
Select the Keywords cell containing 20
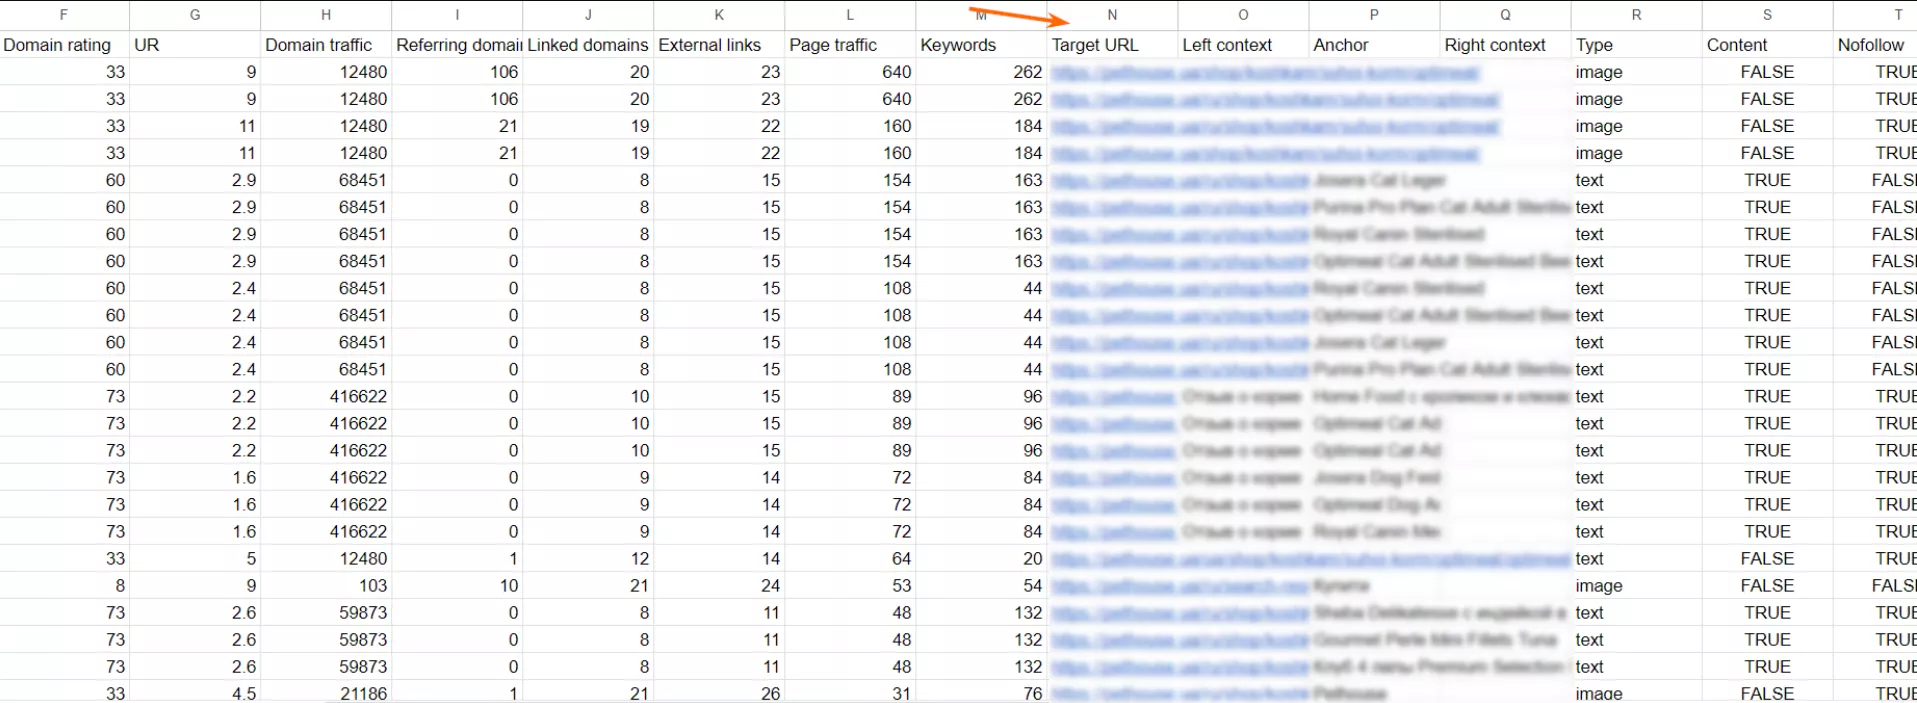tap(981, 559)
